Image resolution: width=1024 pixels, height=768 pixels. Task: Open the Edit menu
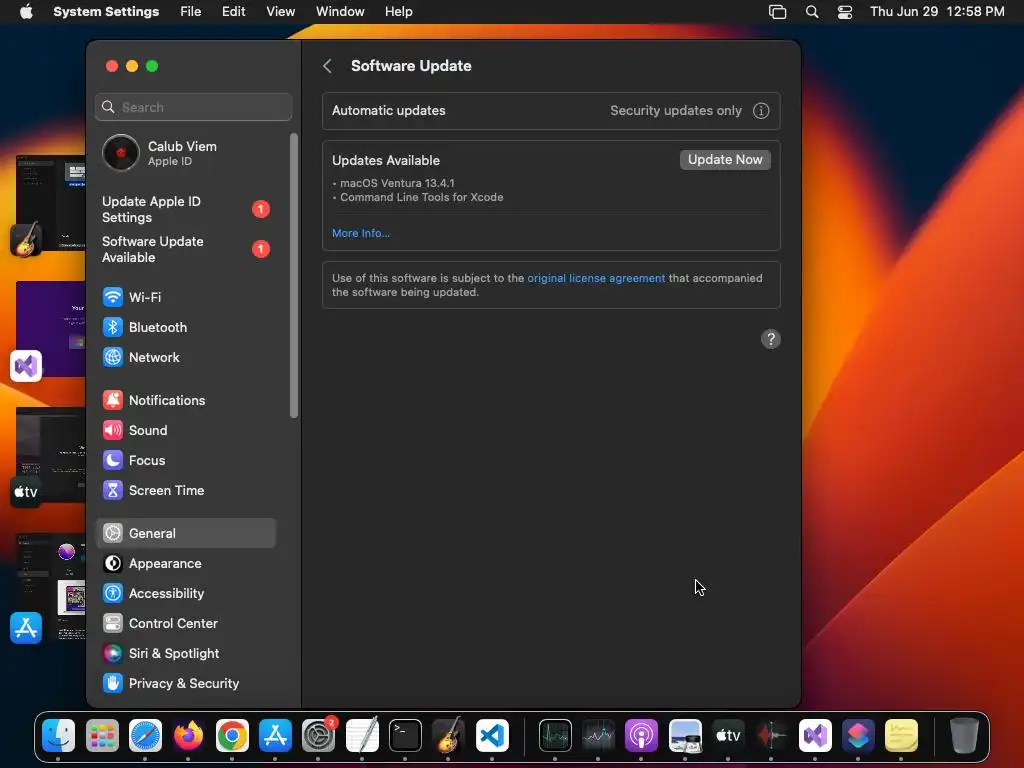[233, 12]
